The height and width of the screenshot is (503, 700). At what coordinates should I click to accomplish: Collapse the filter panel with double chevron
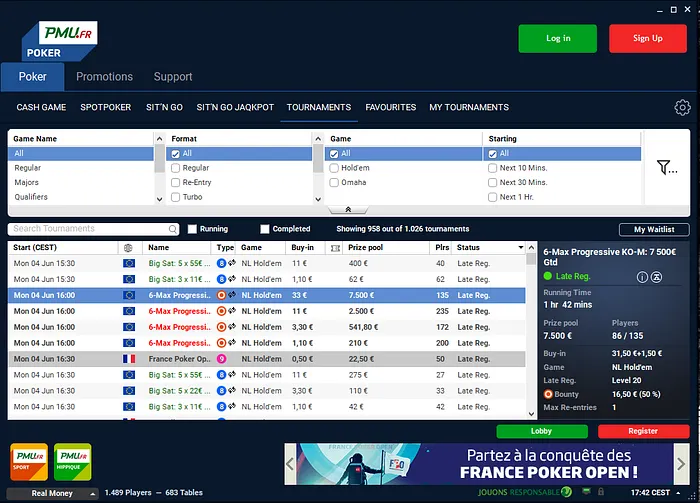click(348, 210)
